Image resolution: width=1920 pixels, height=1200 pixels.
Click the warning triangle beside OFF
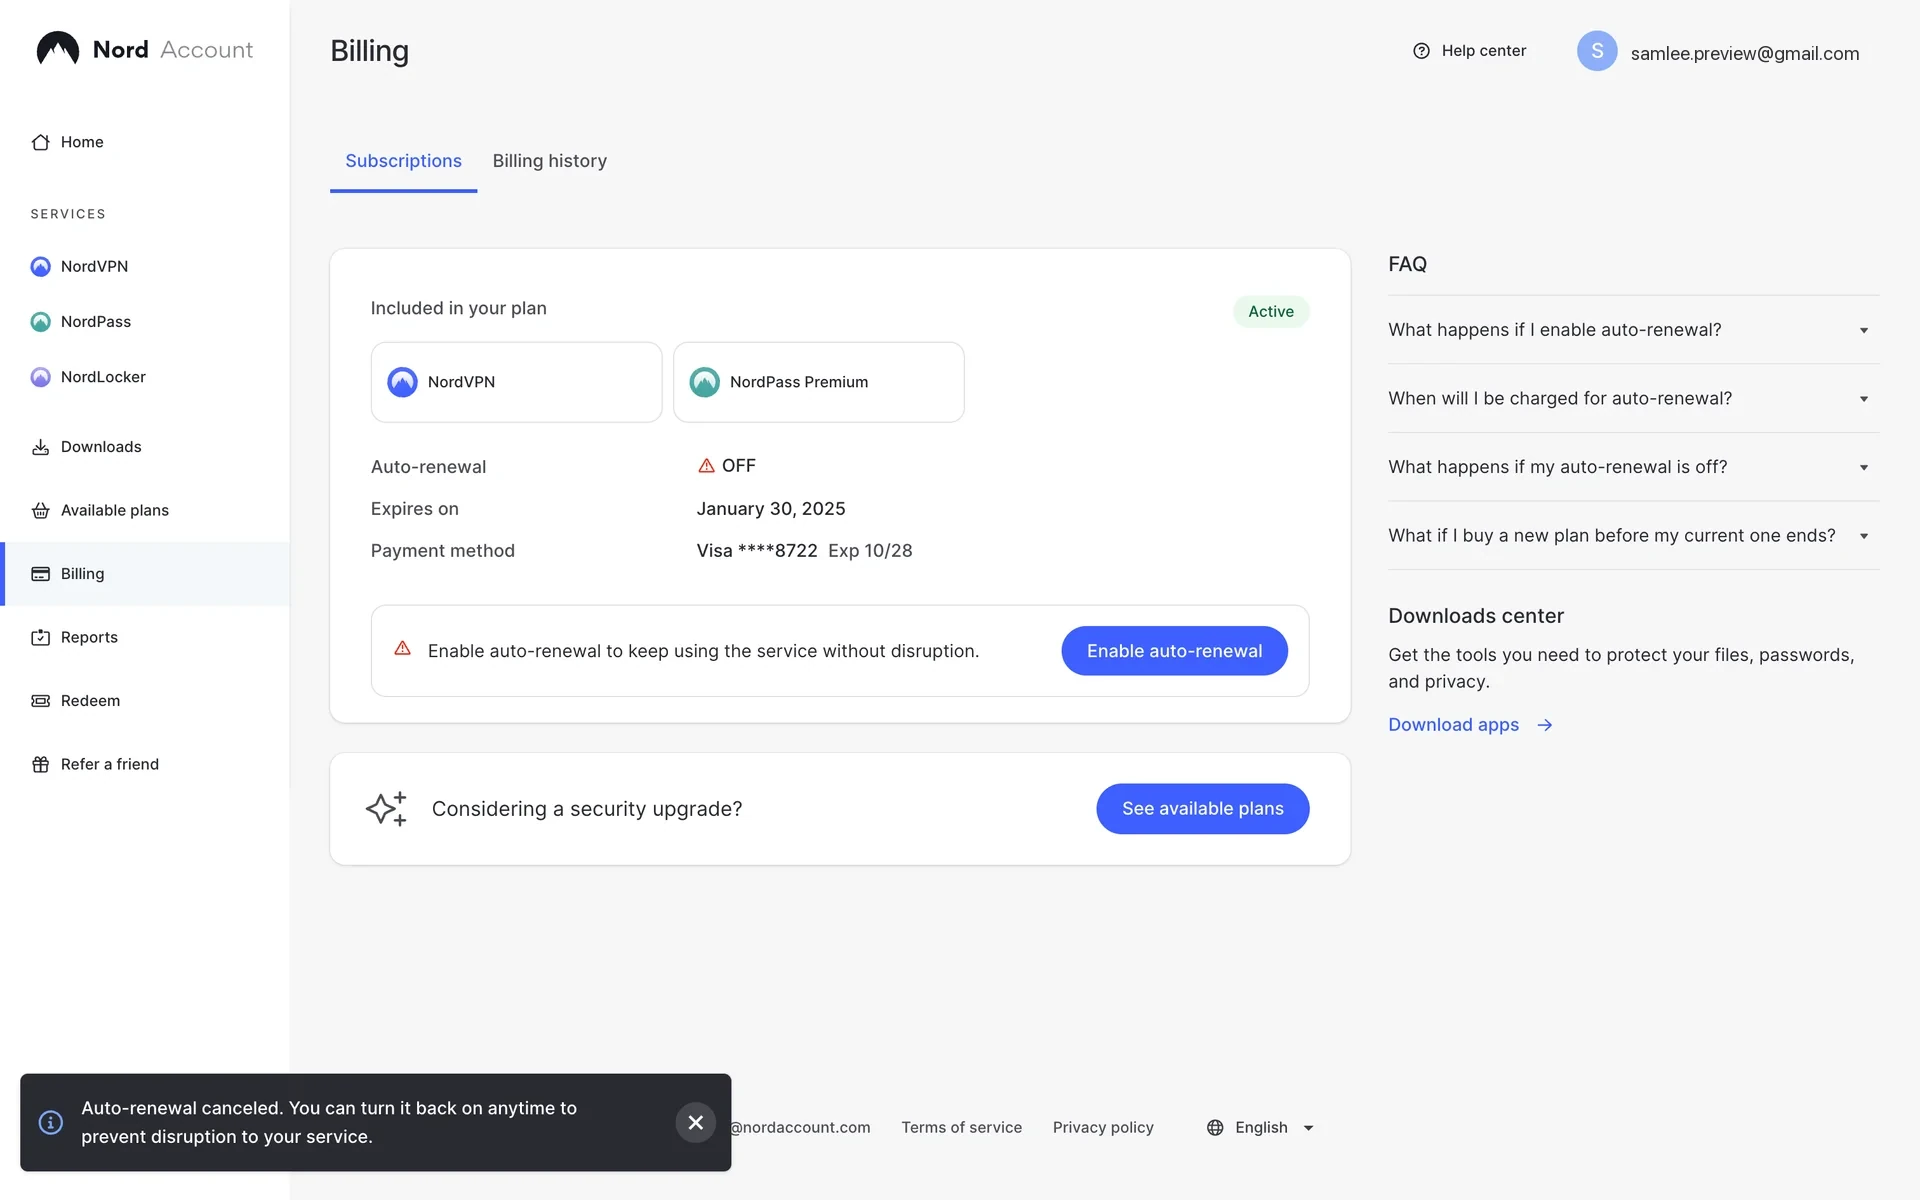click(706, 466)
